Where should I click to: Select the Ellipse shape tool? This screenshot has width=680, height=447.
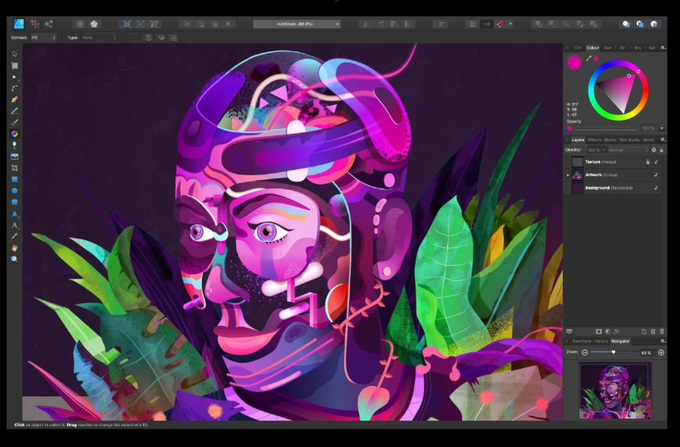(14, 191)
